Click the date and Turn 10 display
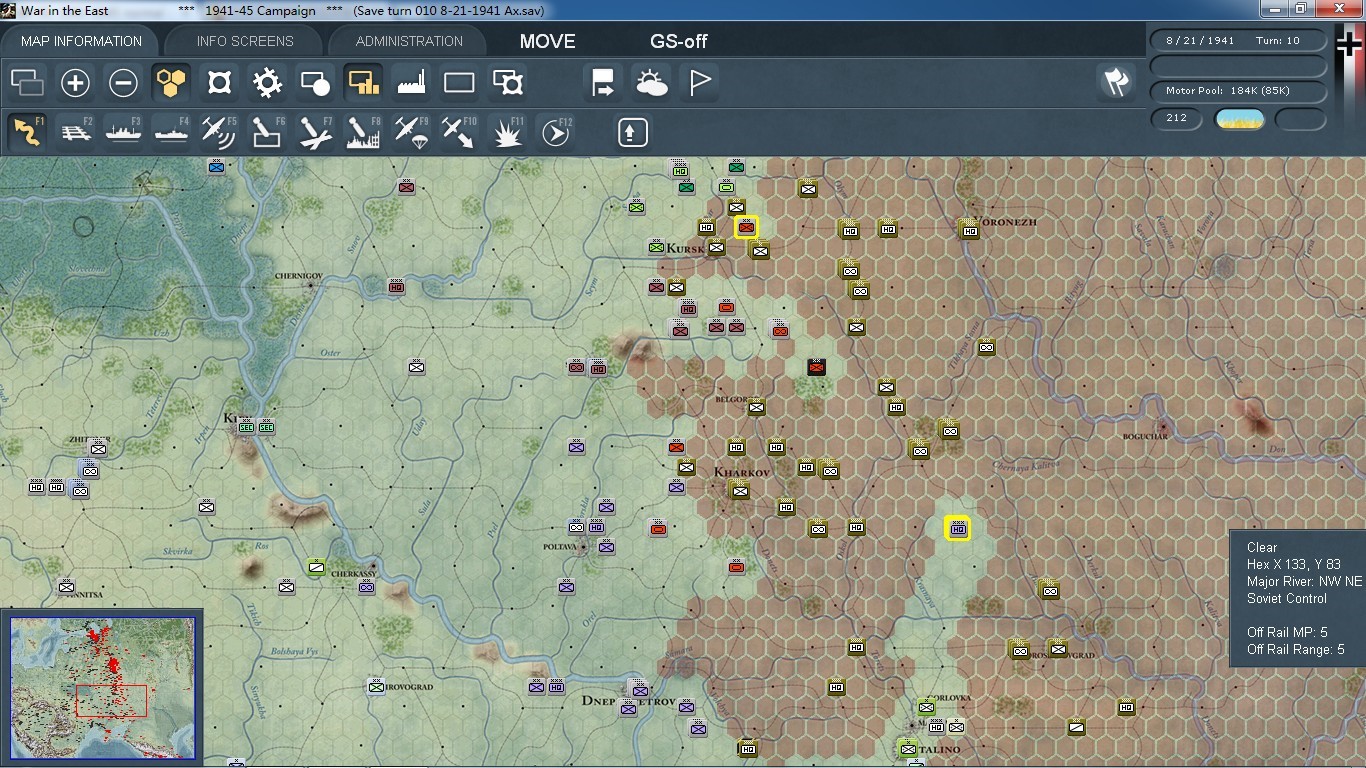The image size is (1366, 768). point(1238,41)
